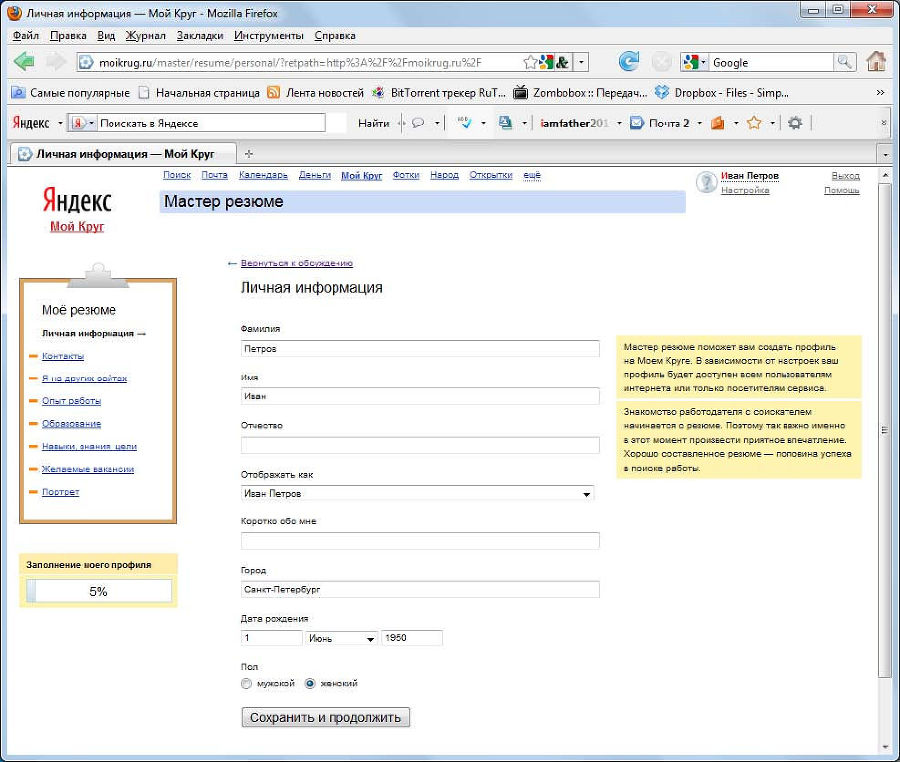Click the Google search magnifier icon

click(845, 62)
